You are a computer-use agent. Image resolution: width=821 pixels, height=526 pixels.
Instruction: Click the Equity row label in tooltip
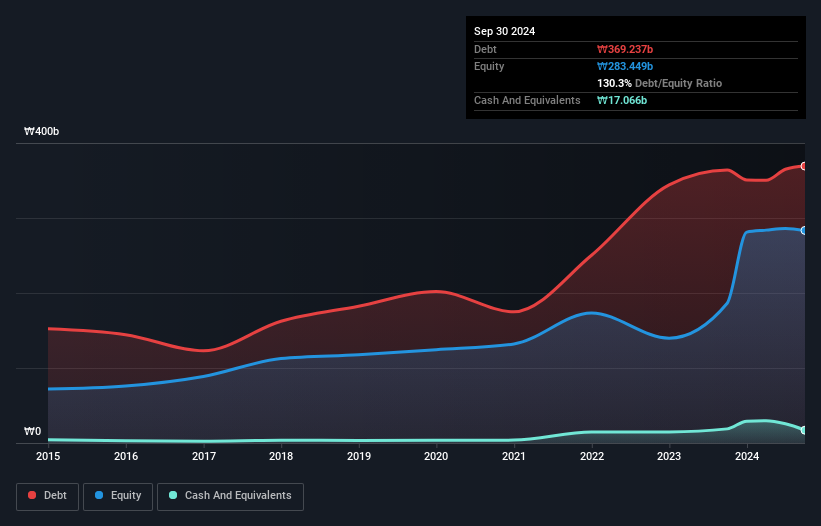(489, 66)
